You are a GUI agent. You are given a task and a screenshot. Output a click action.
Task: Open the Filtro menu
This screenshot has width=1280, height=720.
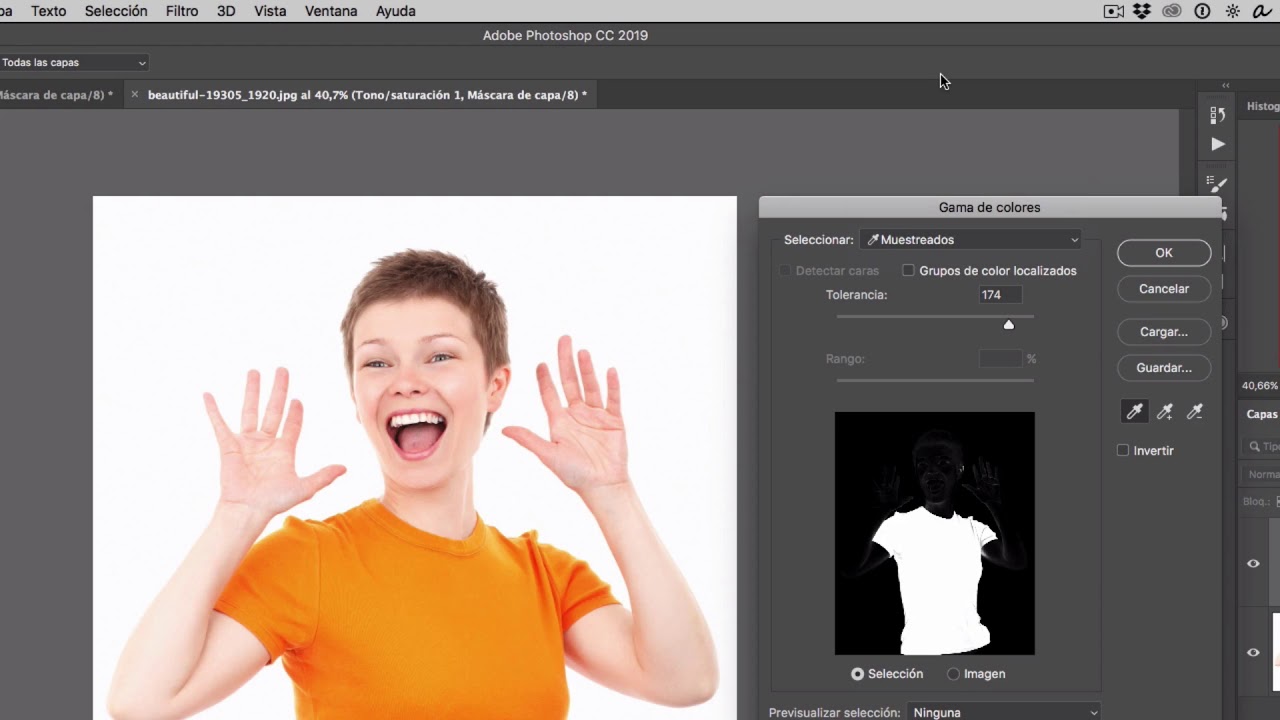[182, 11]
